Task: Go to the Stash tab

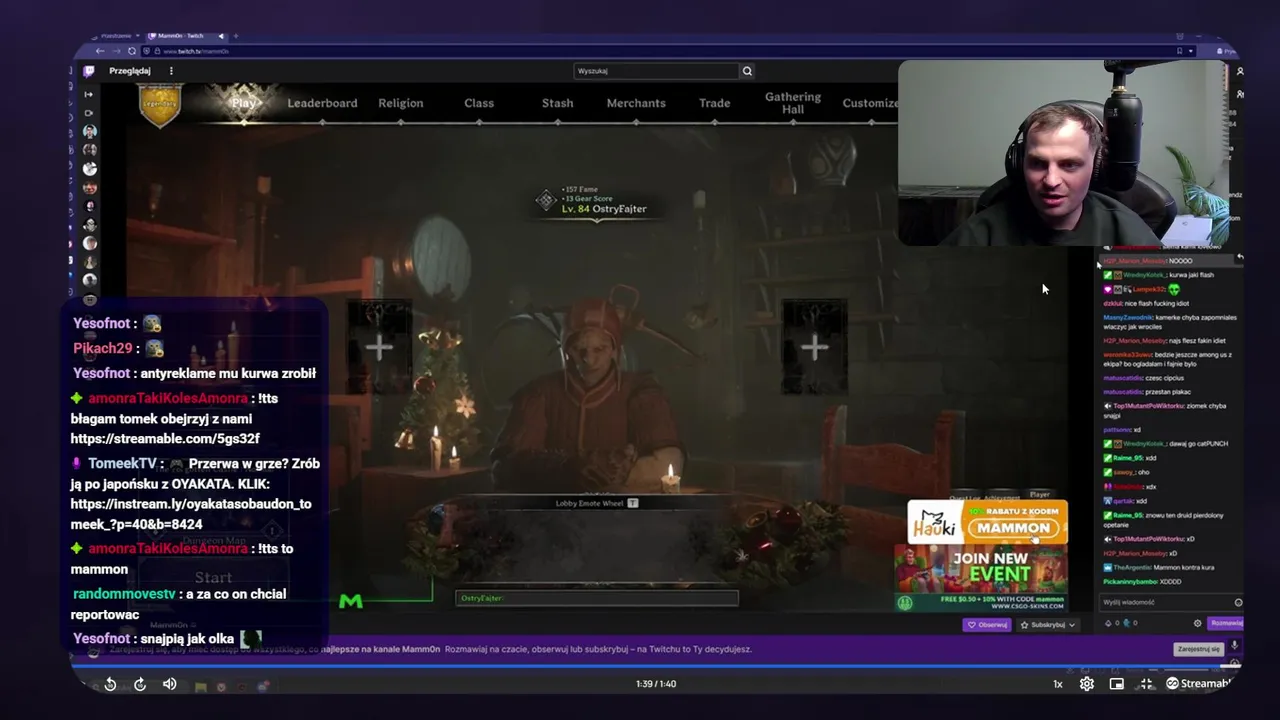Action: (557, 103)
